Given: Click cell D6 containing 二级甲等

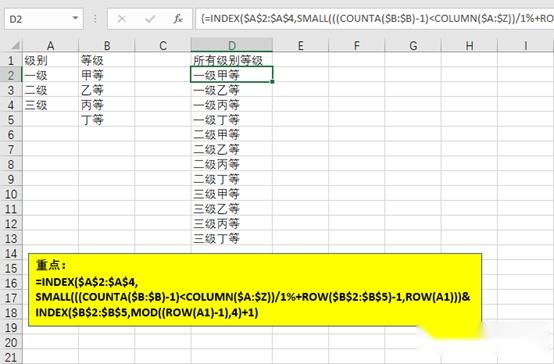Looking at the screenshot, I should [x=232, y=135].
